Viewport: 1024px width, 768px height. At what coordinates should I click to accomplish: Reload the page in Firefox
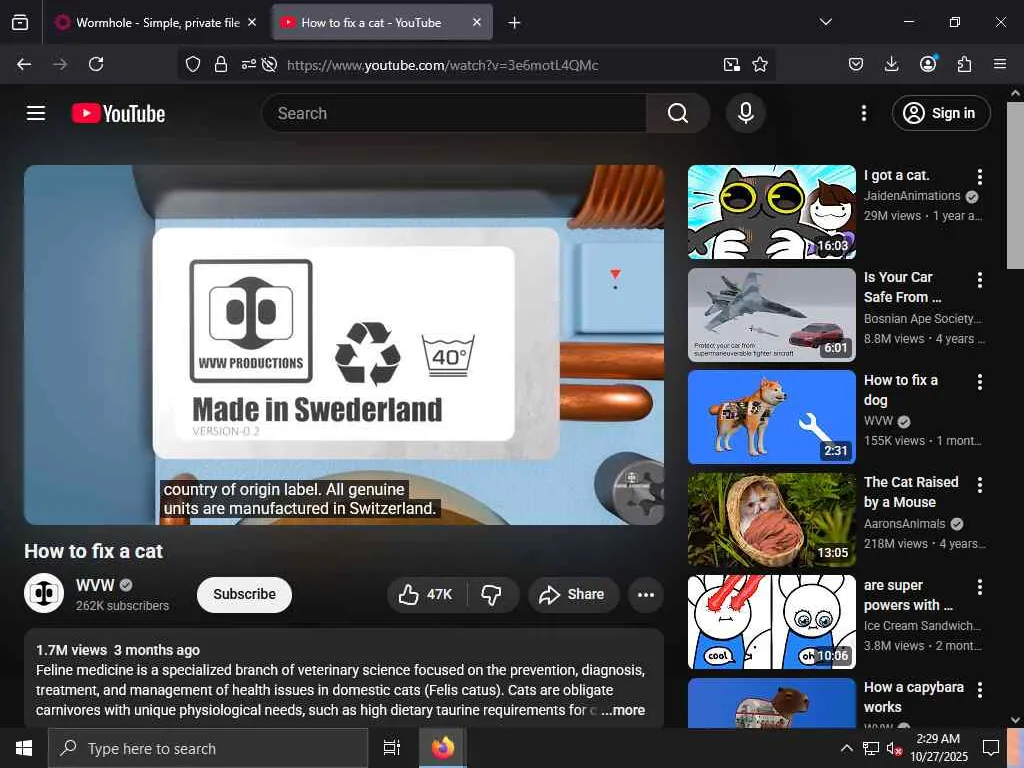96,64
